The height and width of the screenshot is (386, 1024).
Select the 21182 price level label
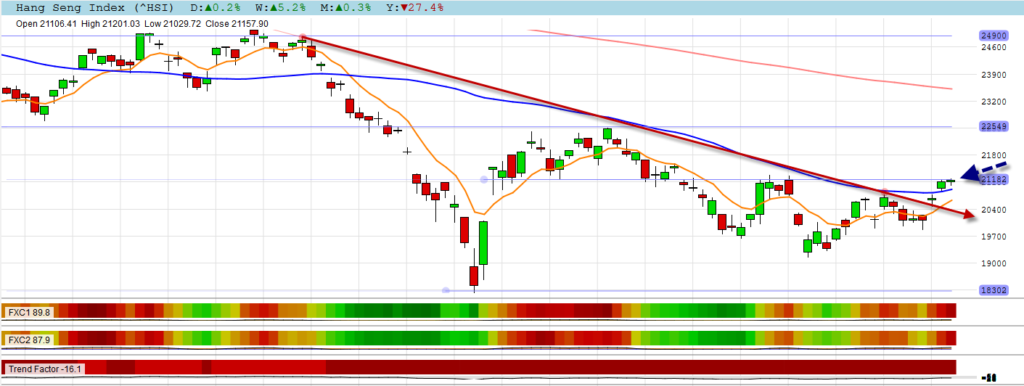(x=993, y=180)
